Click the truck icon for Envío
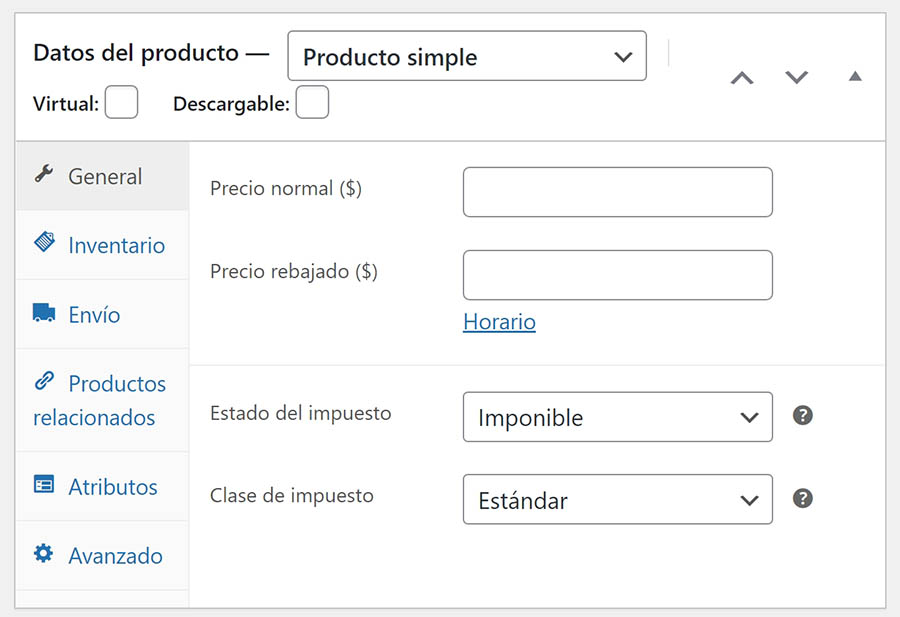The width and height of the screenshot is (900, 617). point(44,314)
